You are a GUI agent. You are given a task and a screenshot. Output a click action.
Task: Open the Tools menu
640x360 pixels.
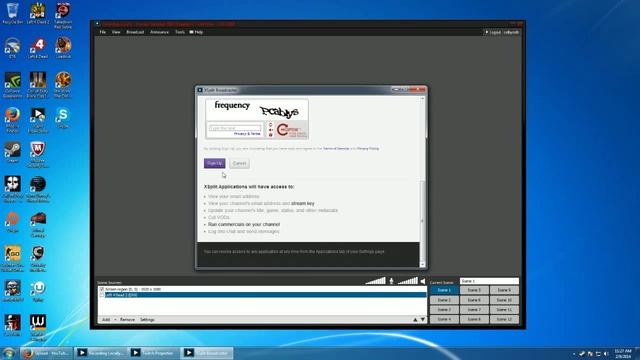click(180, 32)
